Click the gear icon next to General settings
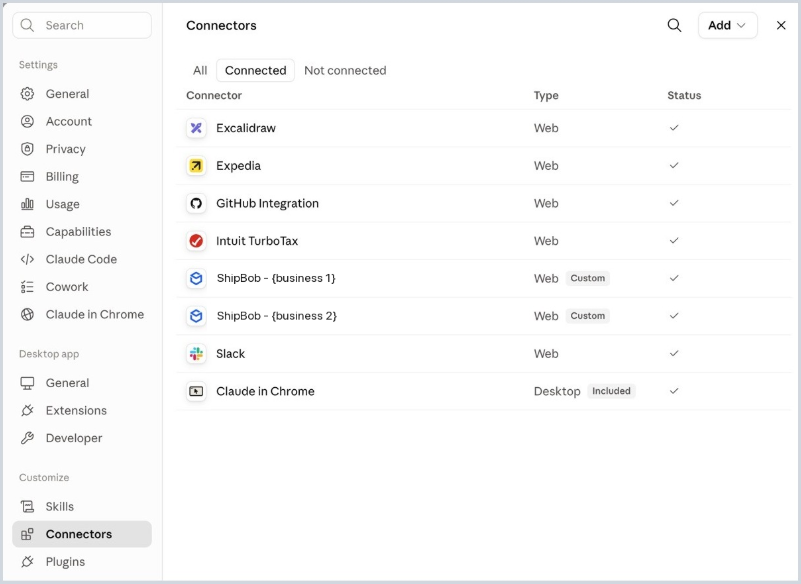The image size is (801, 584). click(x=27, y=94)
